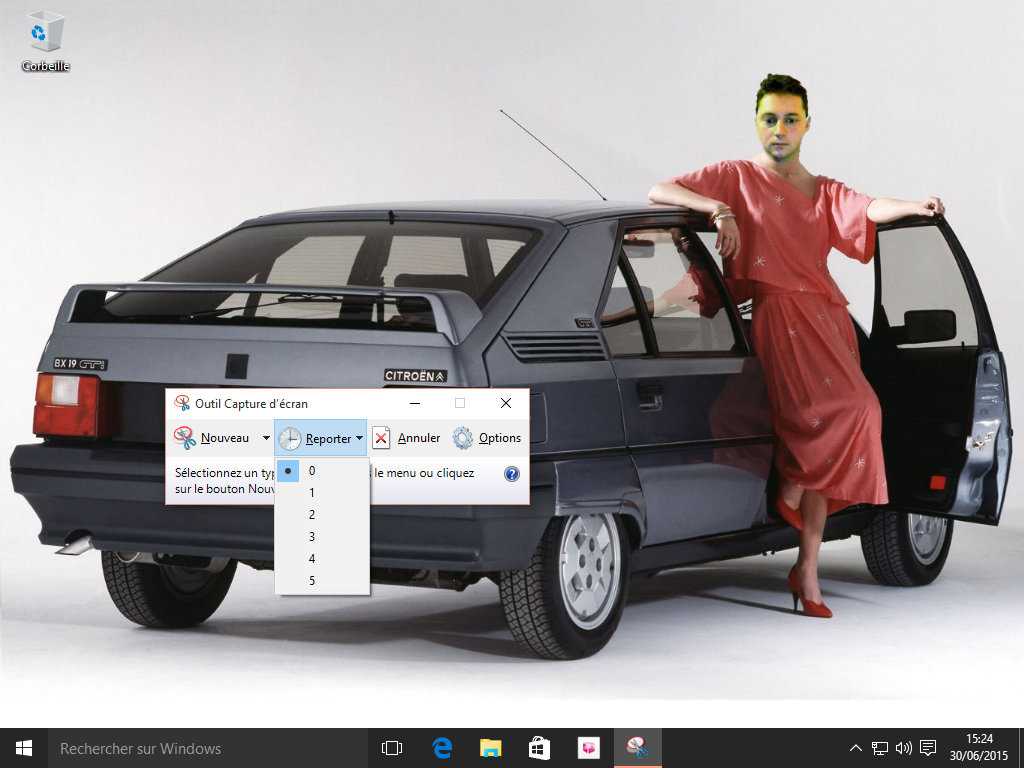
Task: Click the Task View taskbar icon
Action: click(x=392, y=748)
